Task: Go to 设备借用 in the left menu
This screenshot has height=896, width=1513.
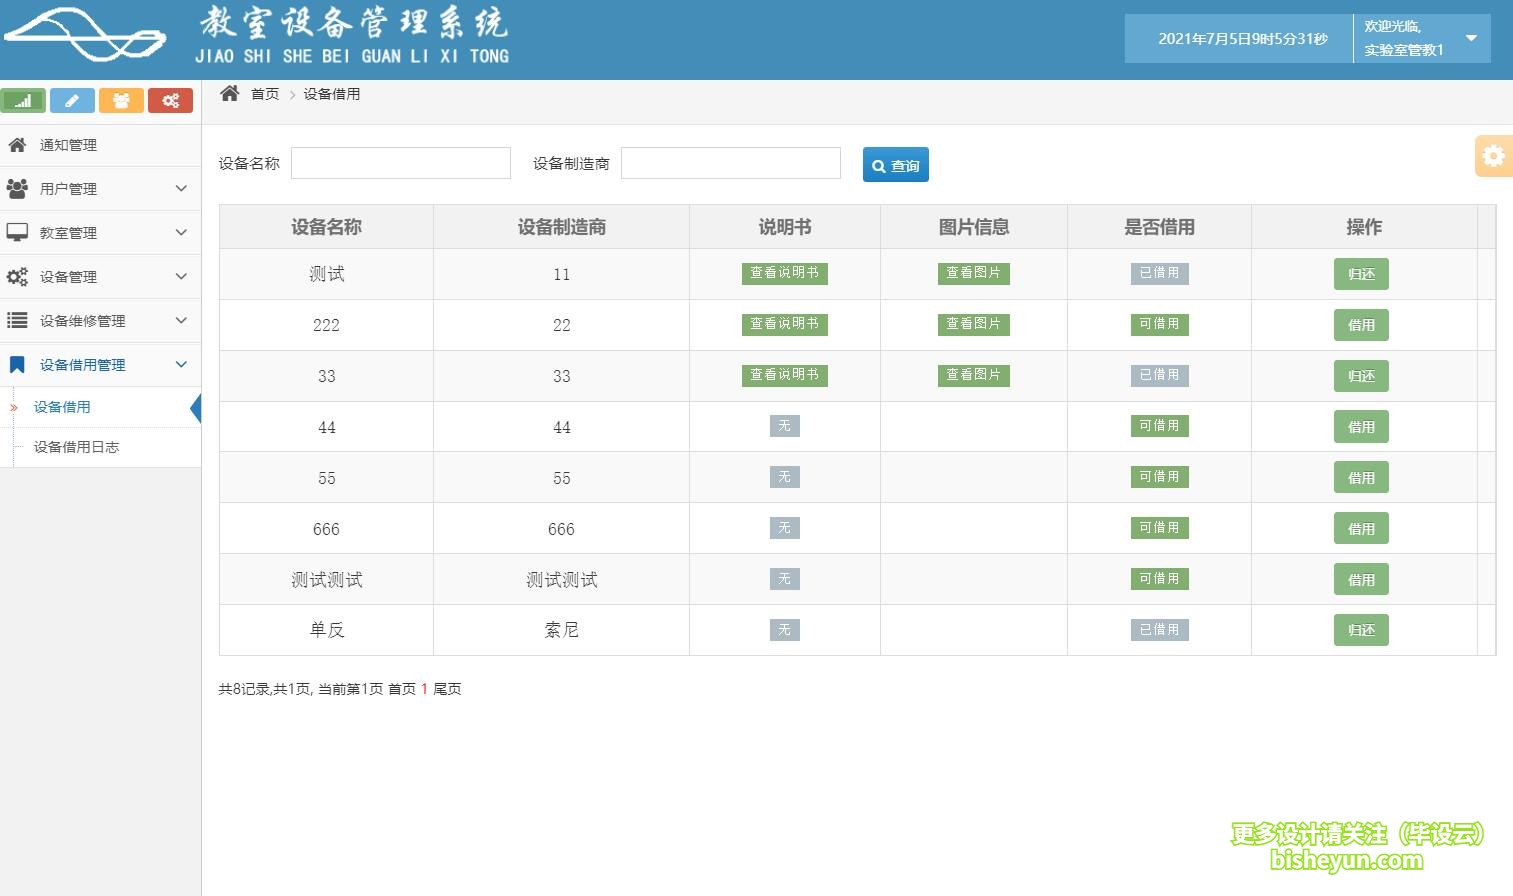Action: point(62,407)
